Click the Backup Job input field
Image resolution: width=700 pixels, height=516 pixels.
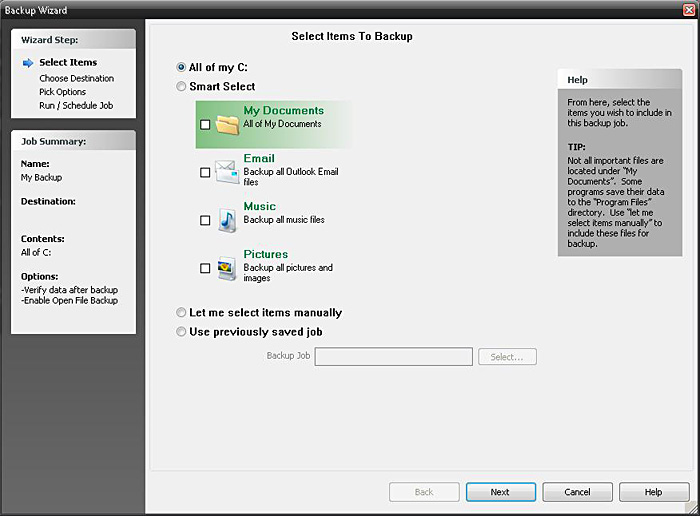393,357
